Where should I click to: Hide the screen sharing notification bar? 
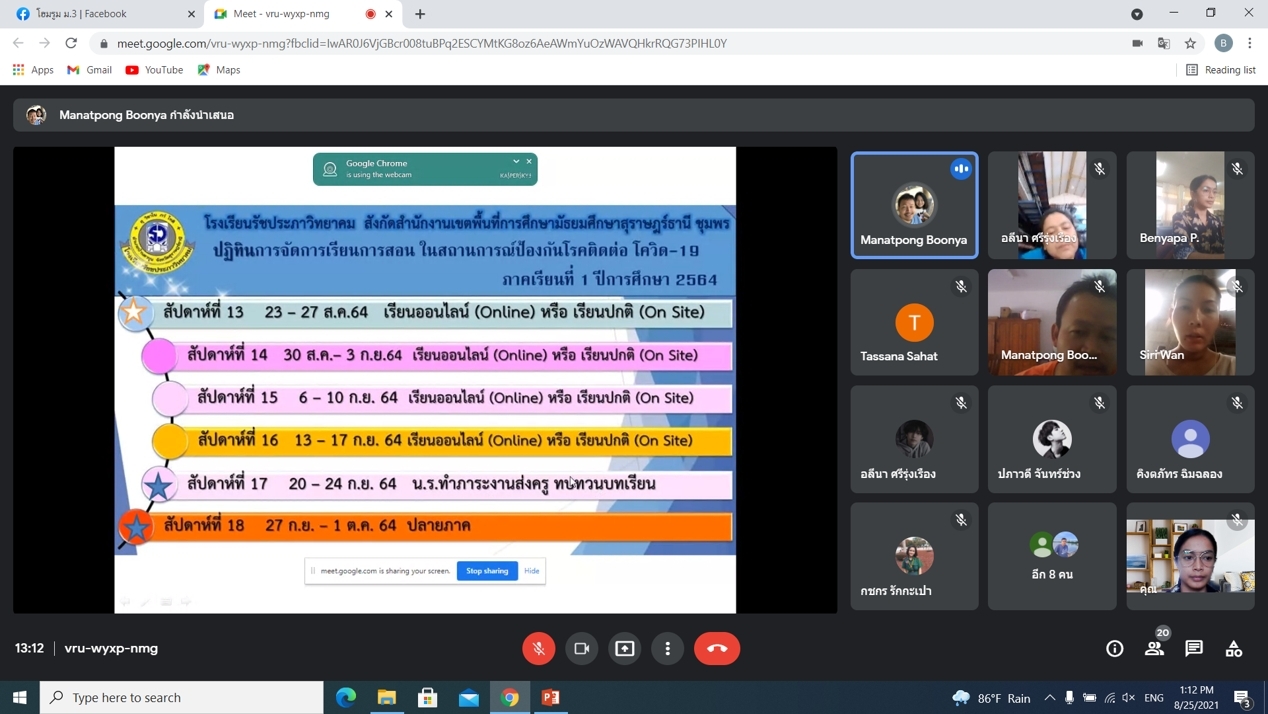tap(532, 571)
